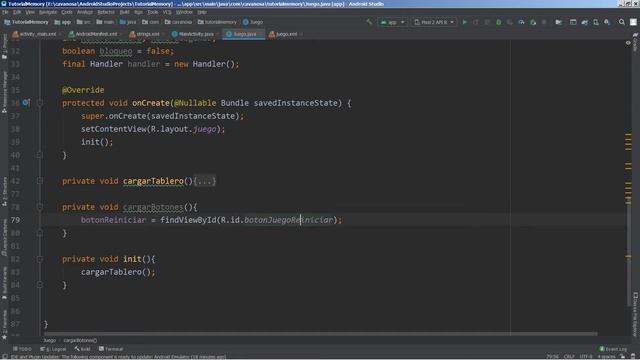The height and width of the screenshot is (360, 640).
Task: Open the Gradle tool window on right edge
Action: [635, 43]
